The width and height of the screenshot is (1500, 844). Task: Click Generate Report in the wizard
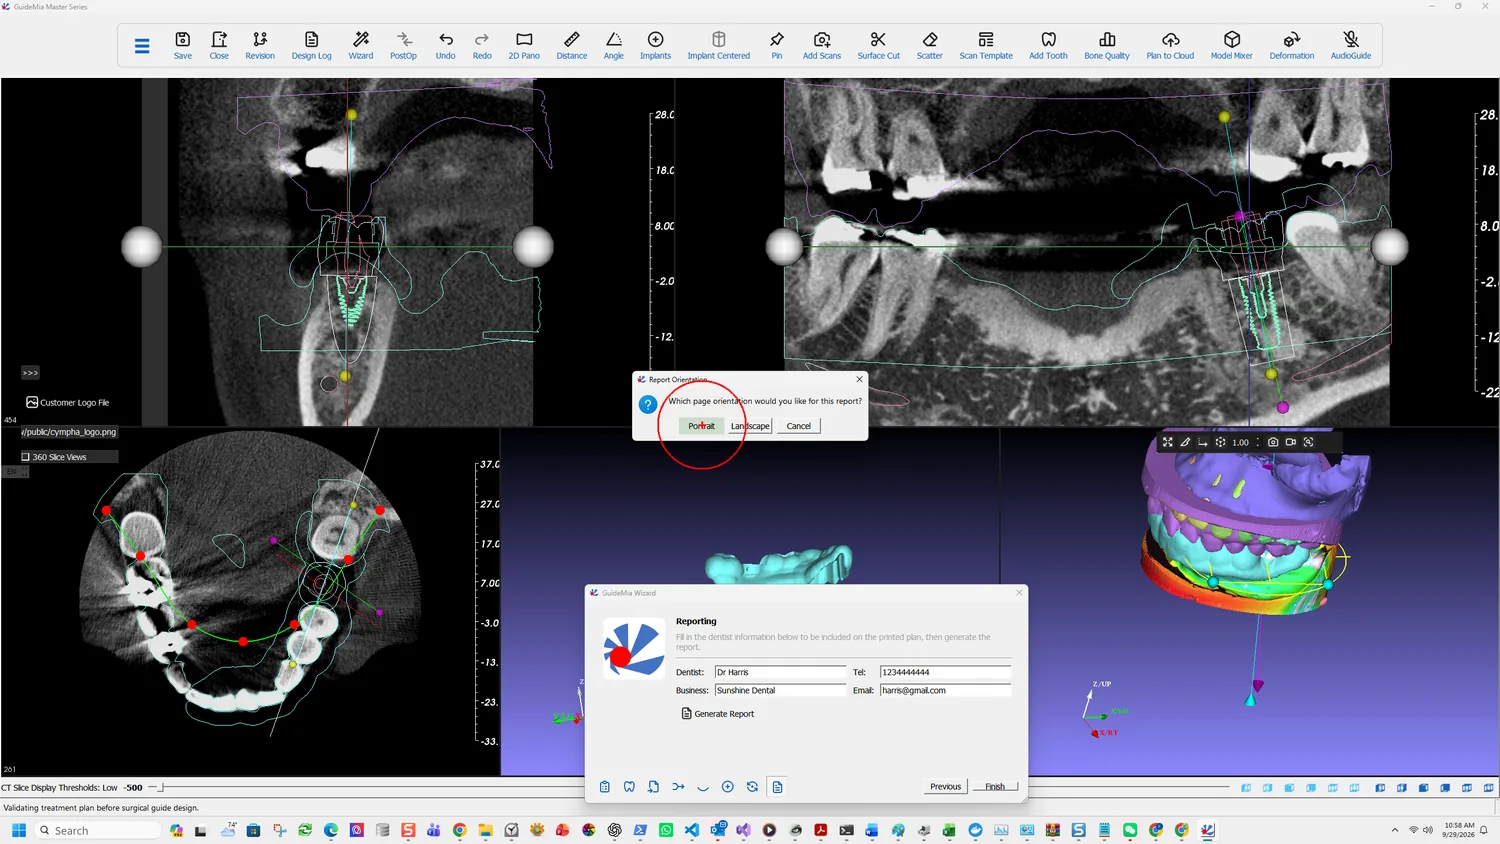(718, 714)
